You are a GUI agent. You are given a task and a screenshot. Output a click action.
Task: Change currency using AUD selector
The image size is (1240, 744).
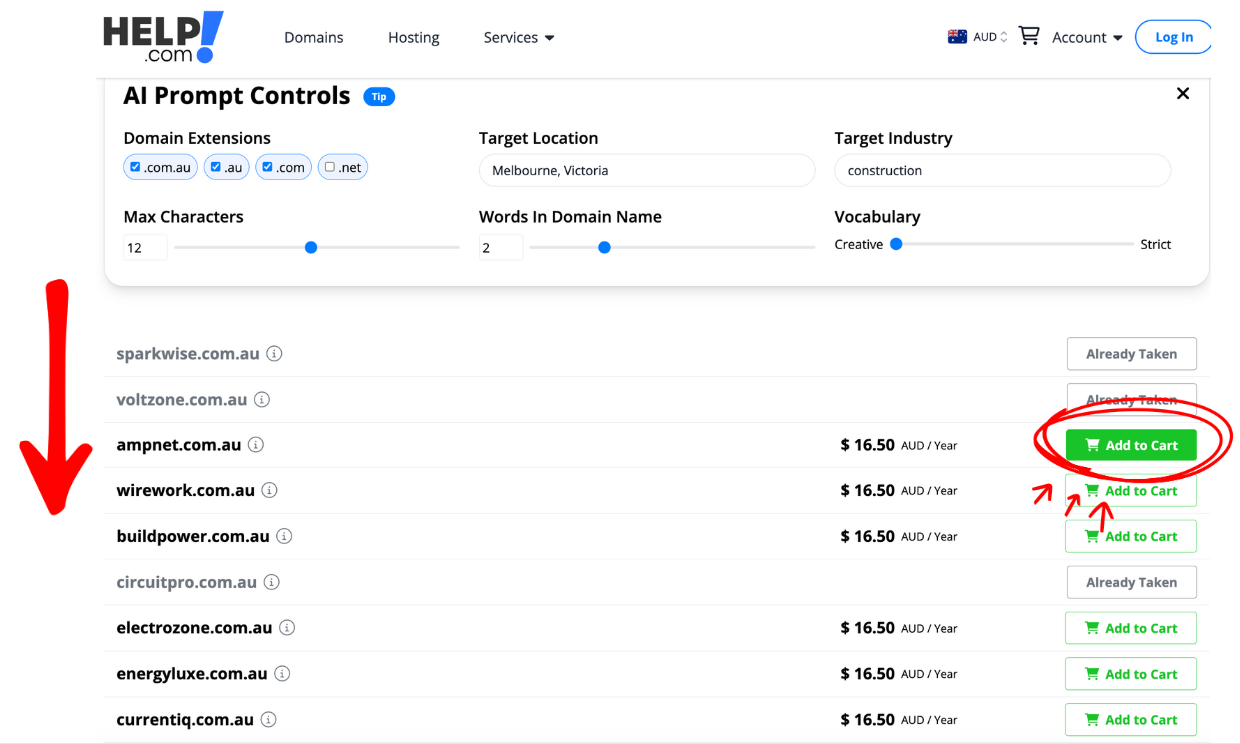click(978, 37)
